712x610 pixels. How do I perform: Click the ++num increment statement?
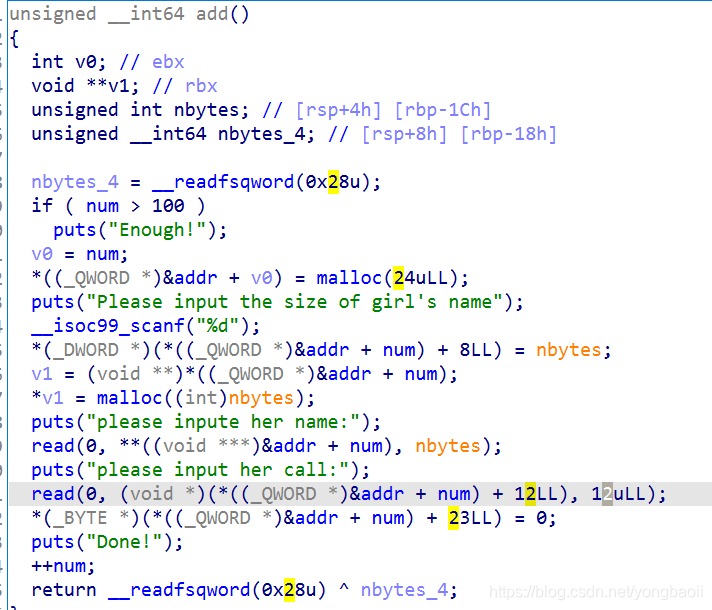tap(63, 566)
